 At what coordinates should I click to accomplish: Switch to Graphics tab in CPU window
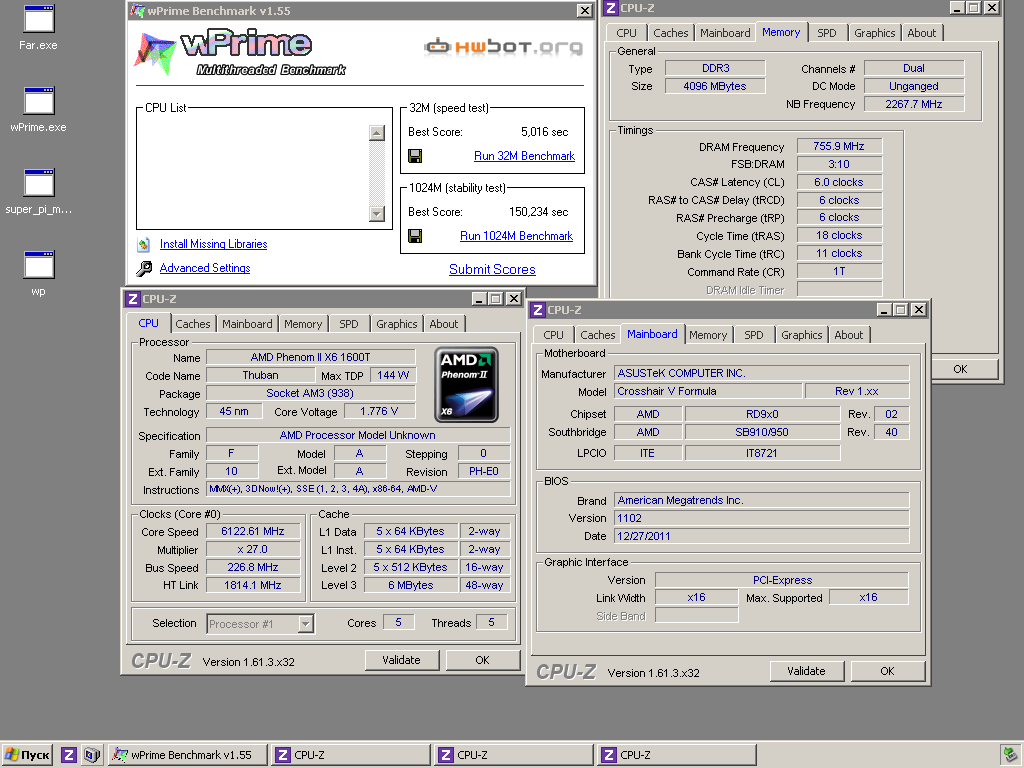(x=396, y=324)
